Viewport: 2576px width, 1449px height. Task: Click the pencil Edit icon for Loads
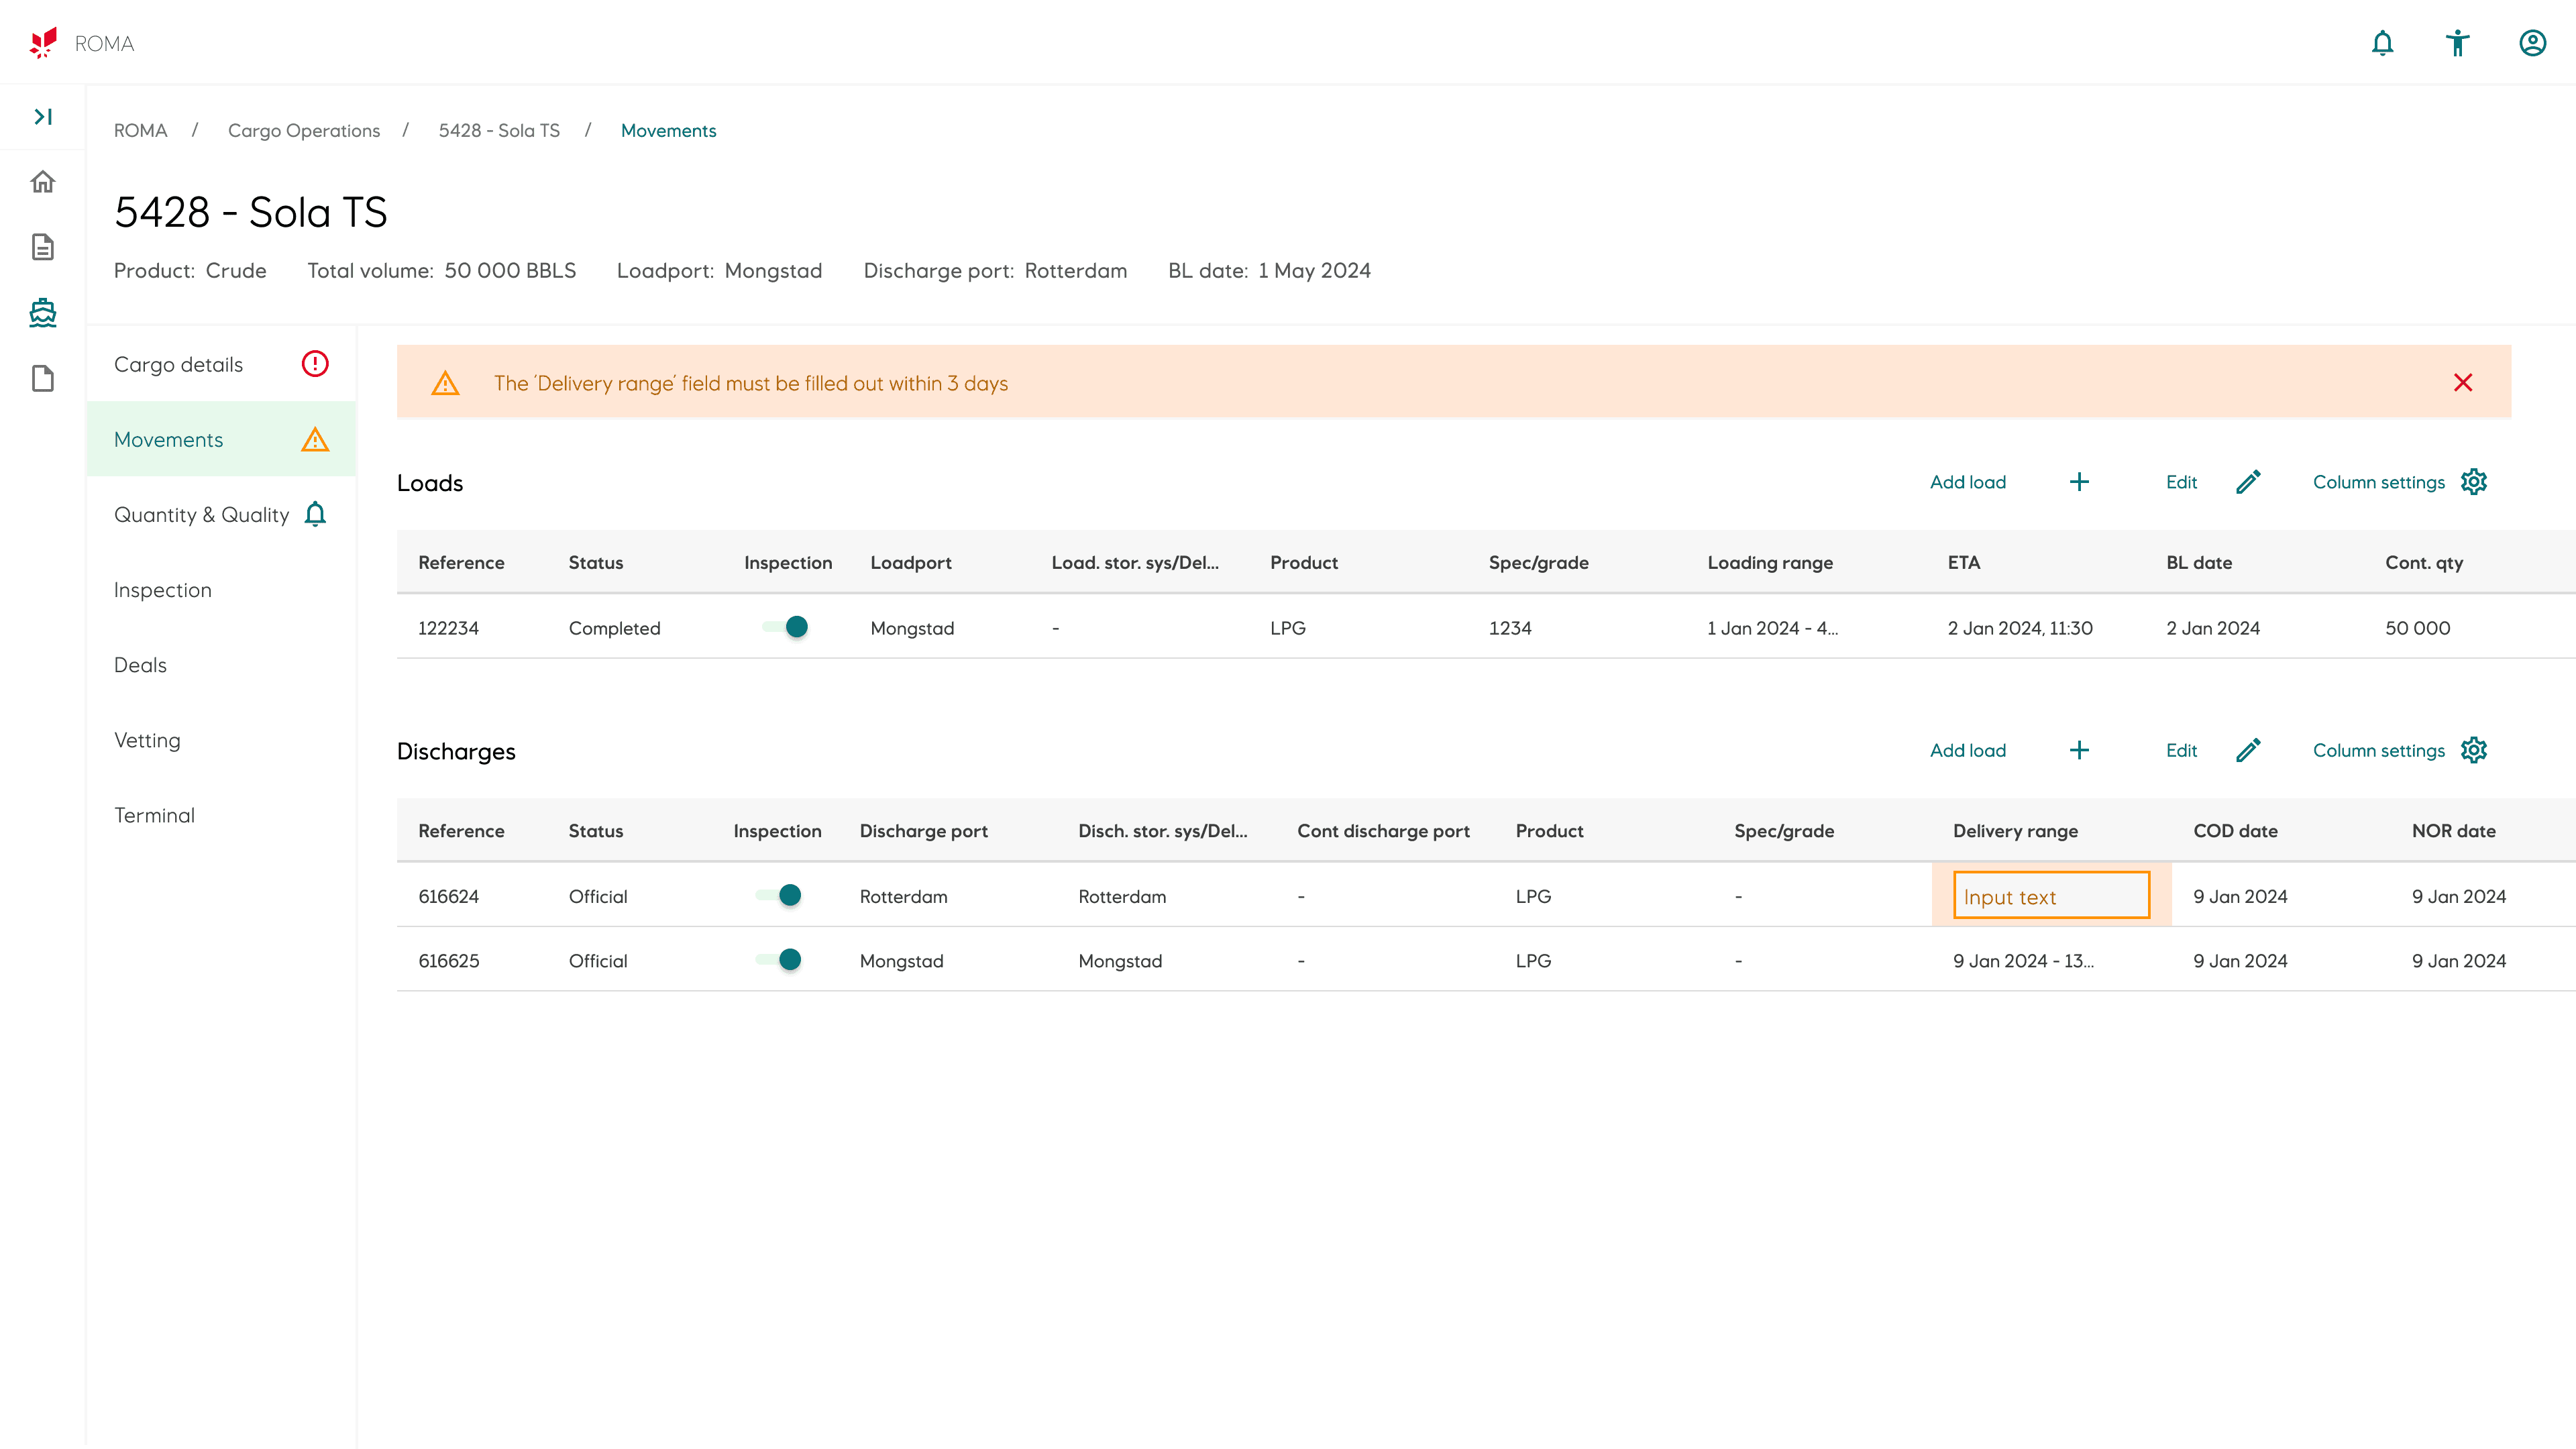pyautogui.click(x=2248, y=482)
